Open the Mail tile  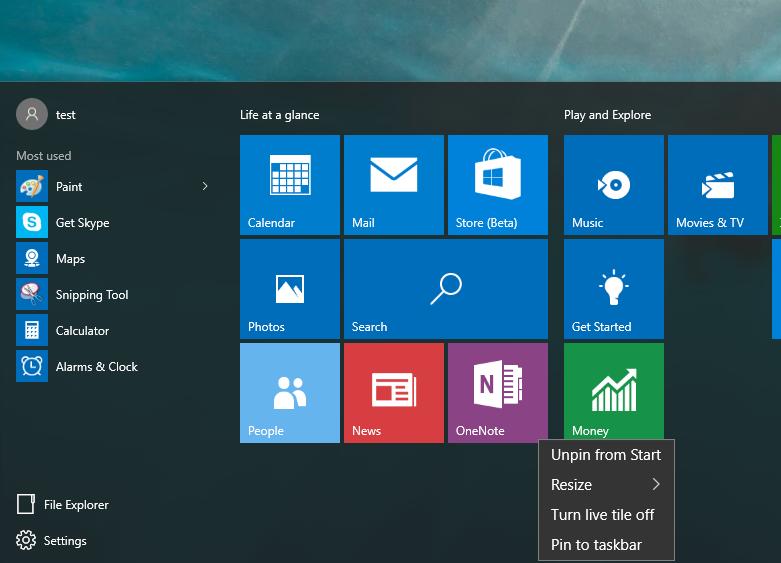pyautogui.click(x=393, y=184)
